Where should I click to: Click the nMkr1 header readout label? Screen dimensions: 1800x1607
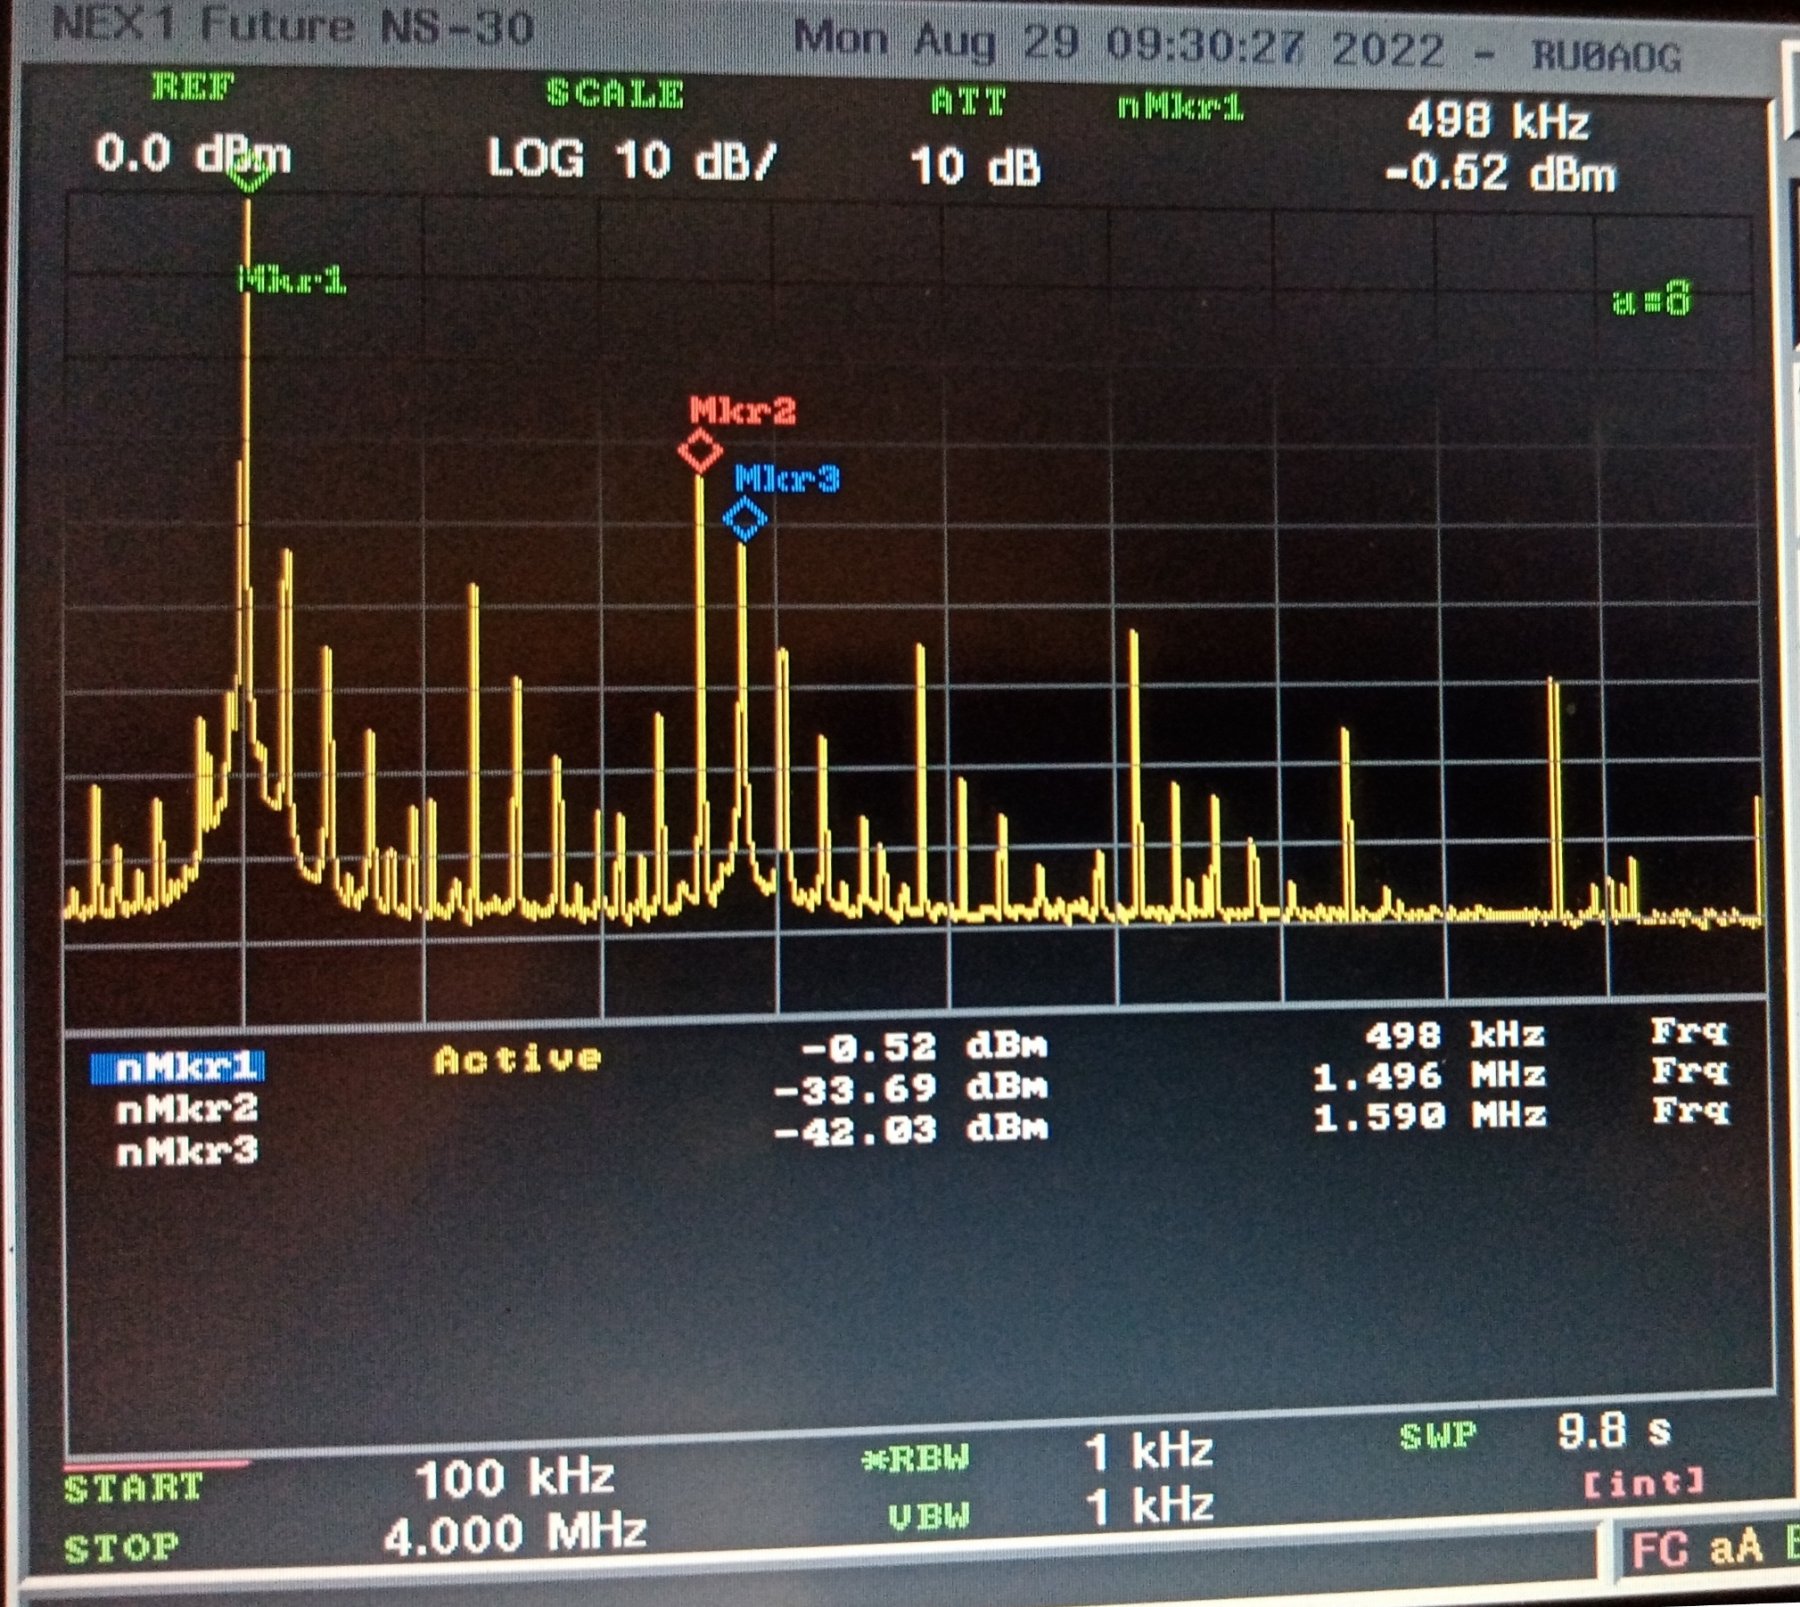pyautogui.click(x=1180, y=107)
